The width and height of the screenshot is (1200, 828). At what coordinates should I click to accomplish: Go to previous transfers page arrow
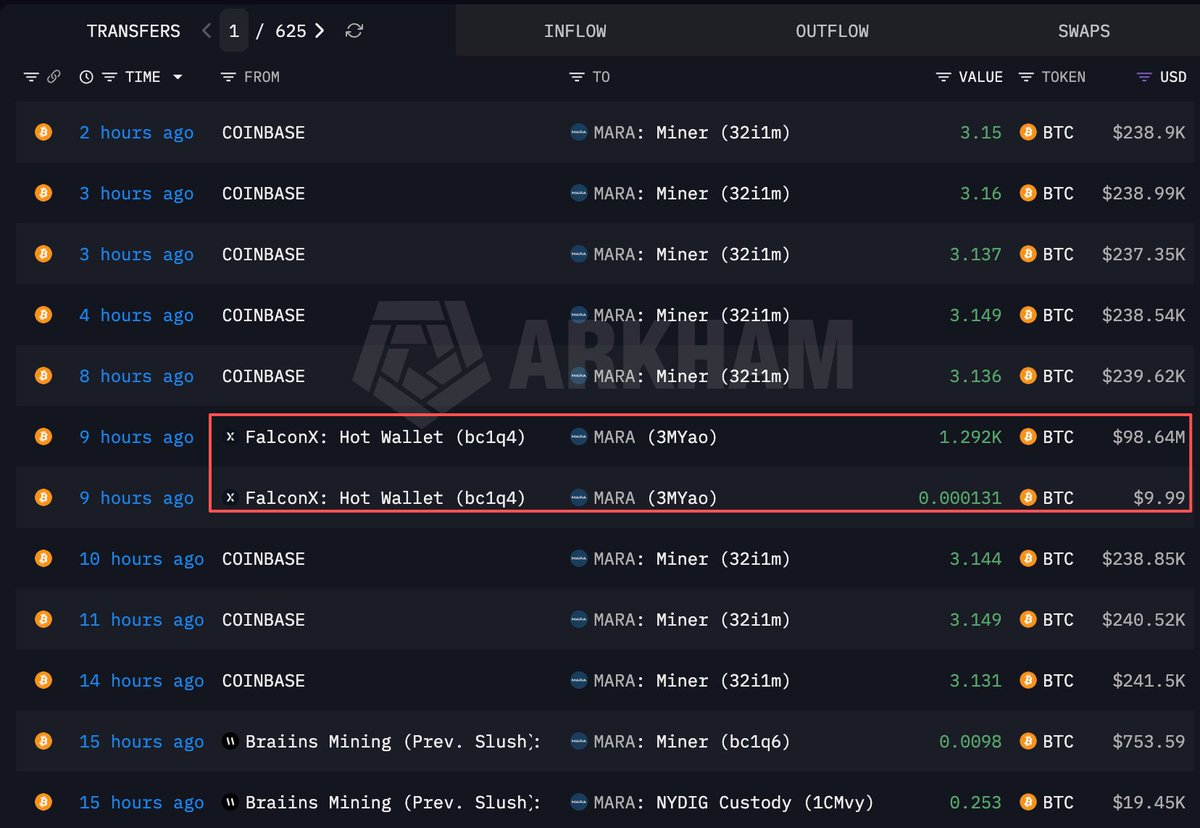[x=206, y=31]
